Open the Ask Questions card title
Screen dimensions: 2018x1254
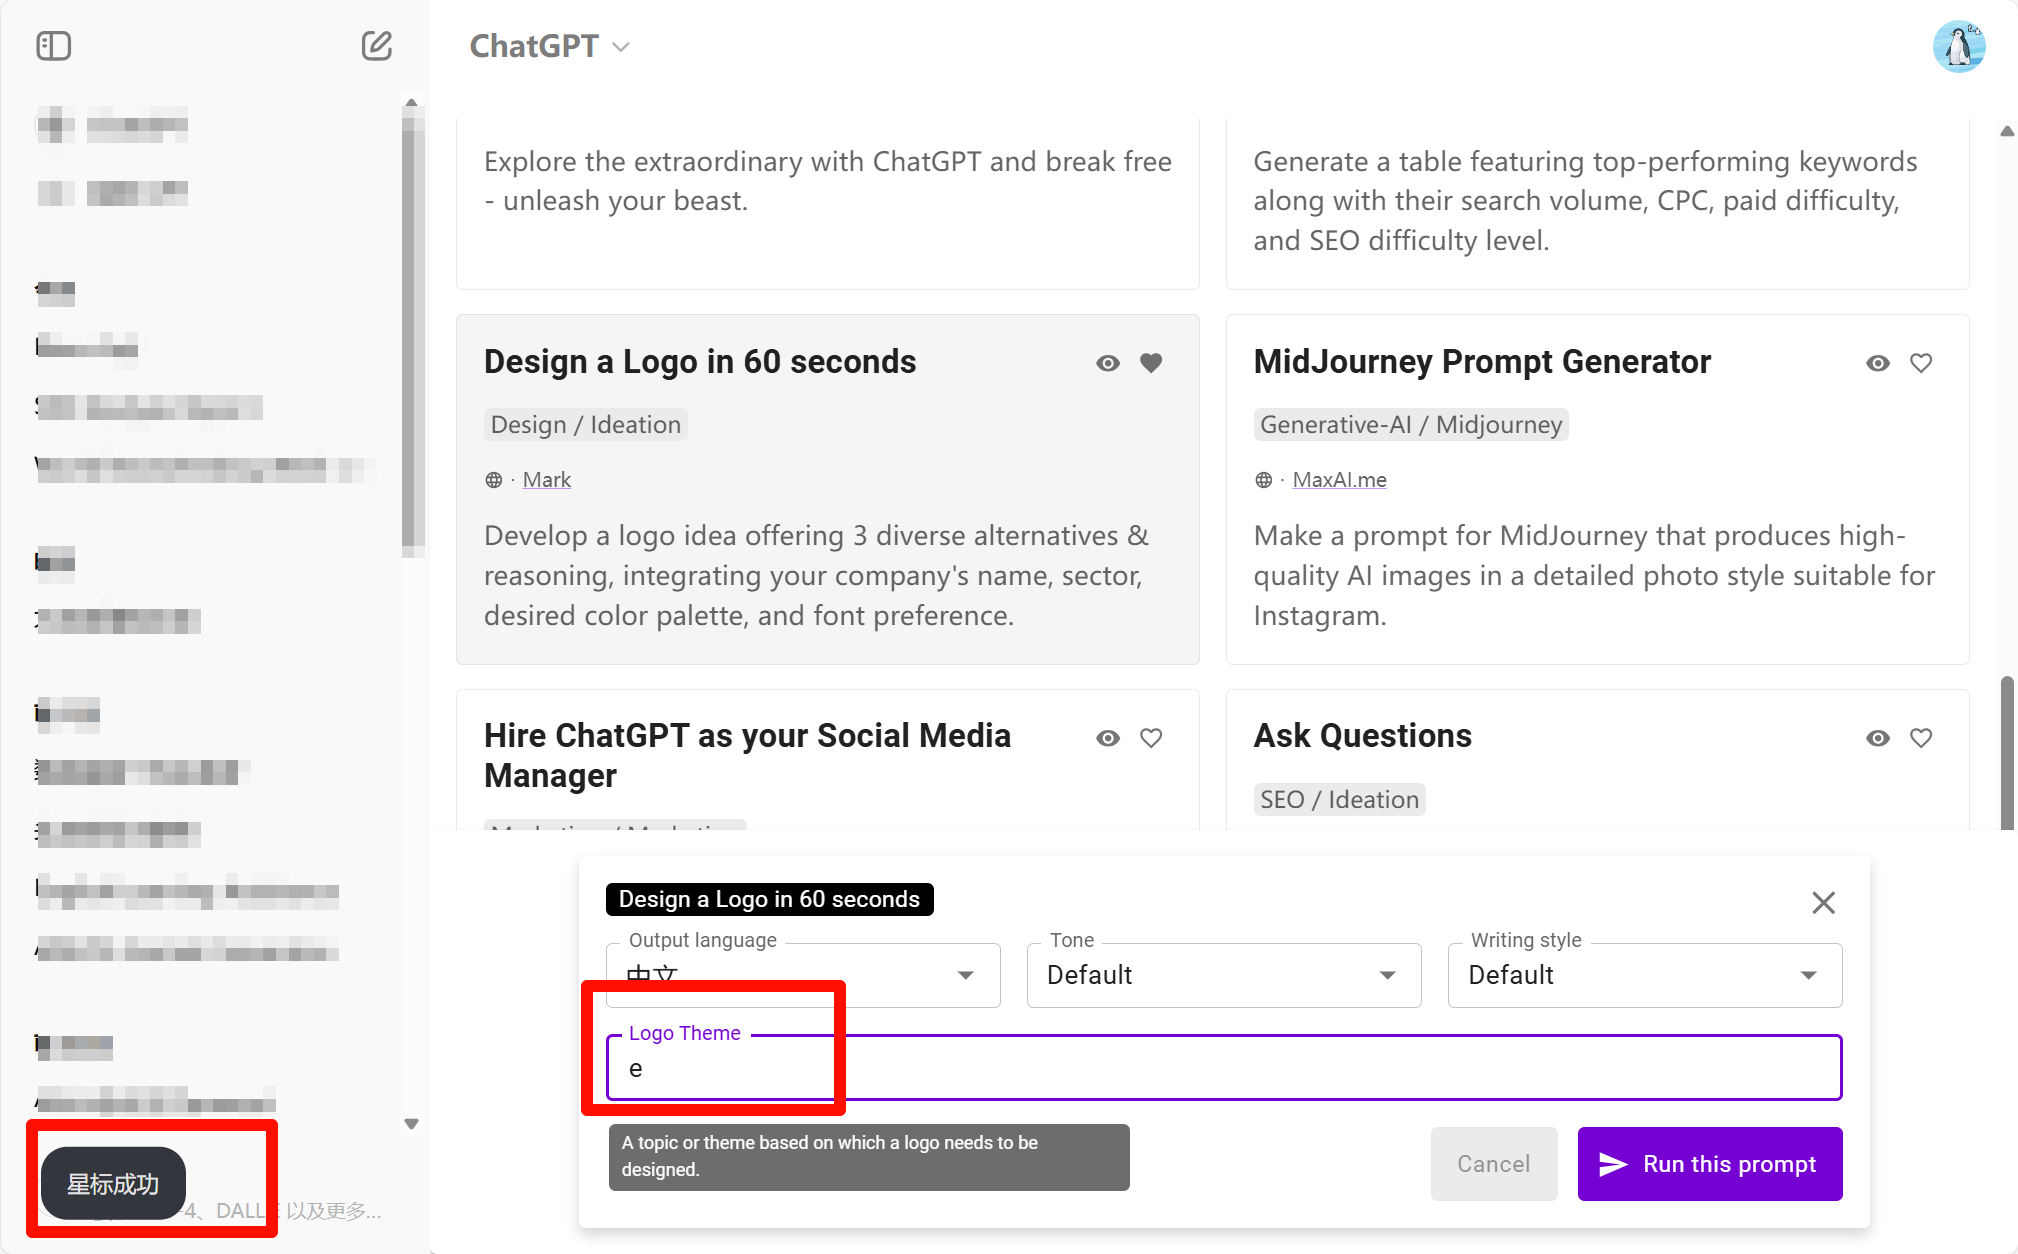[1363, 736]
